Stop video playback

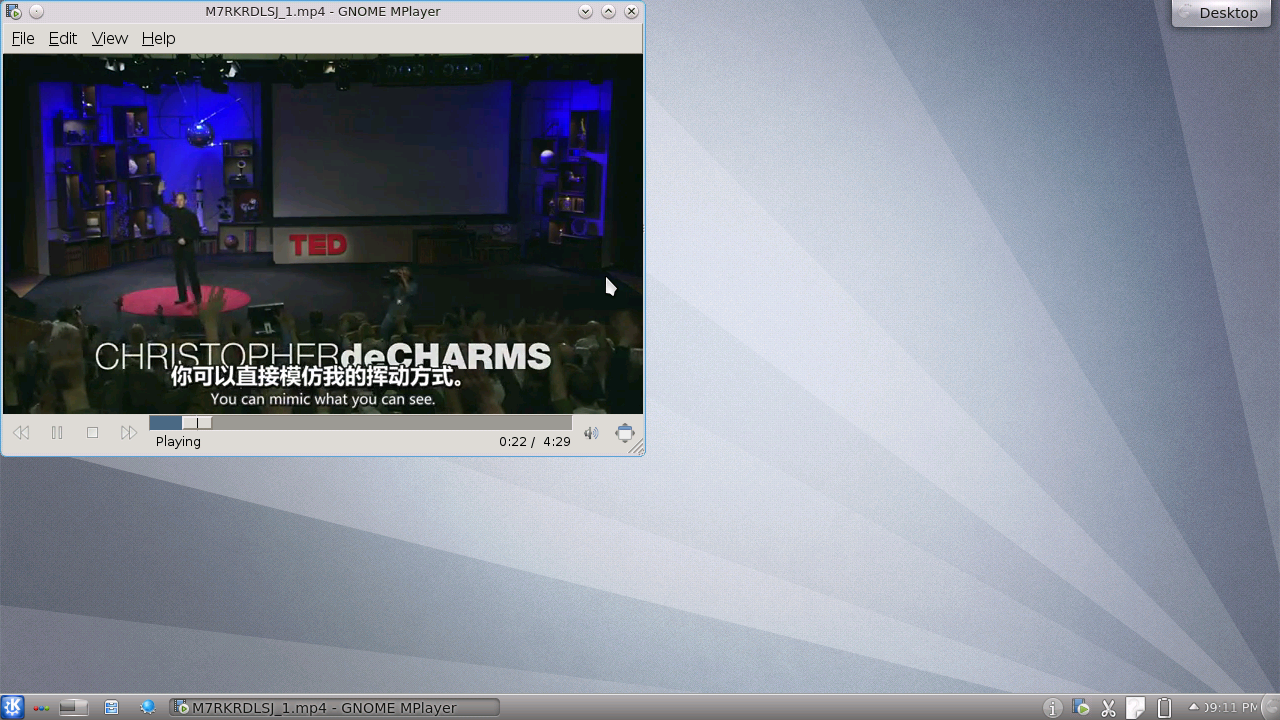93,433
